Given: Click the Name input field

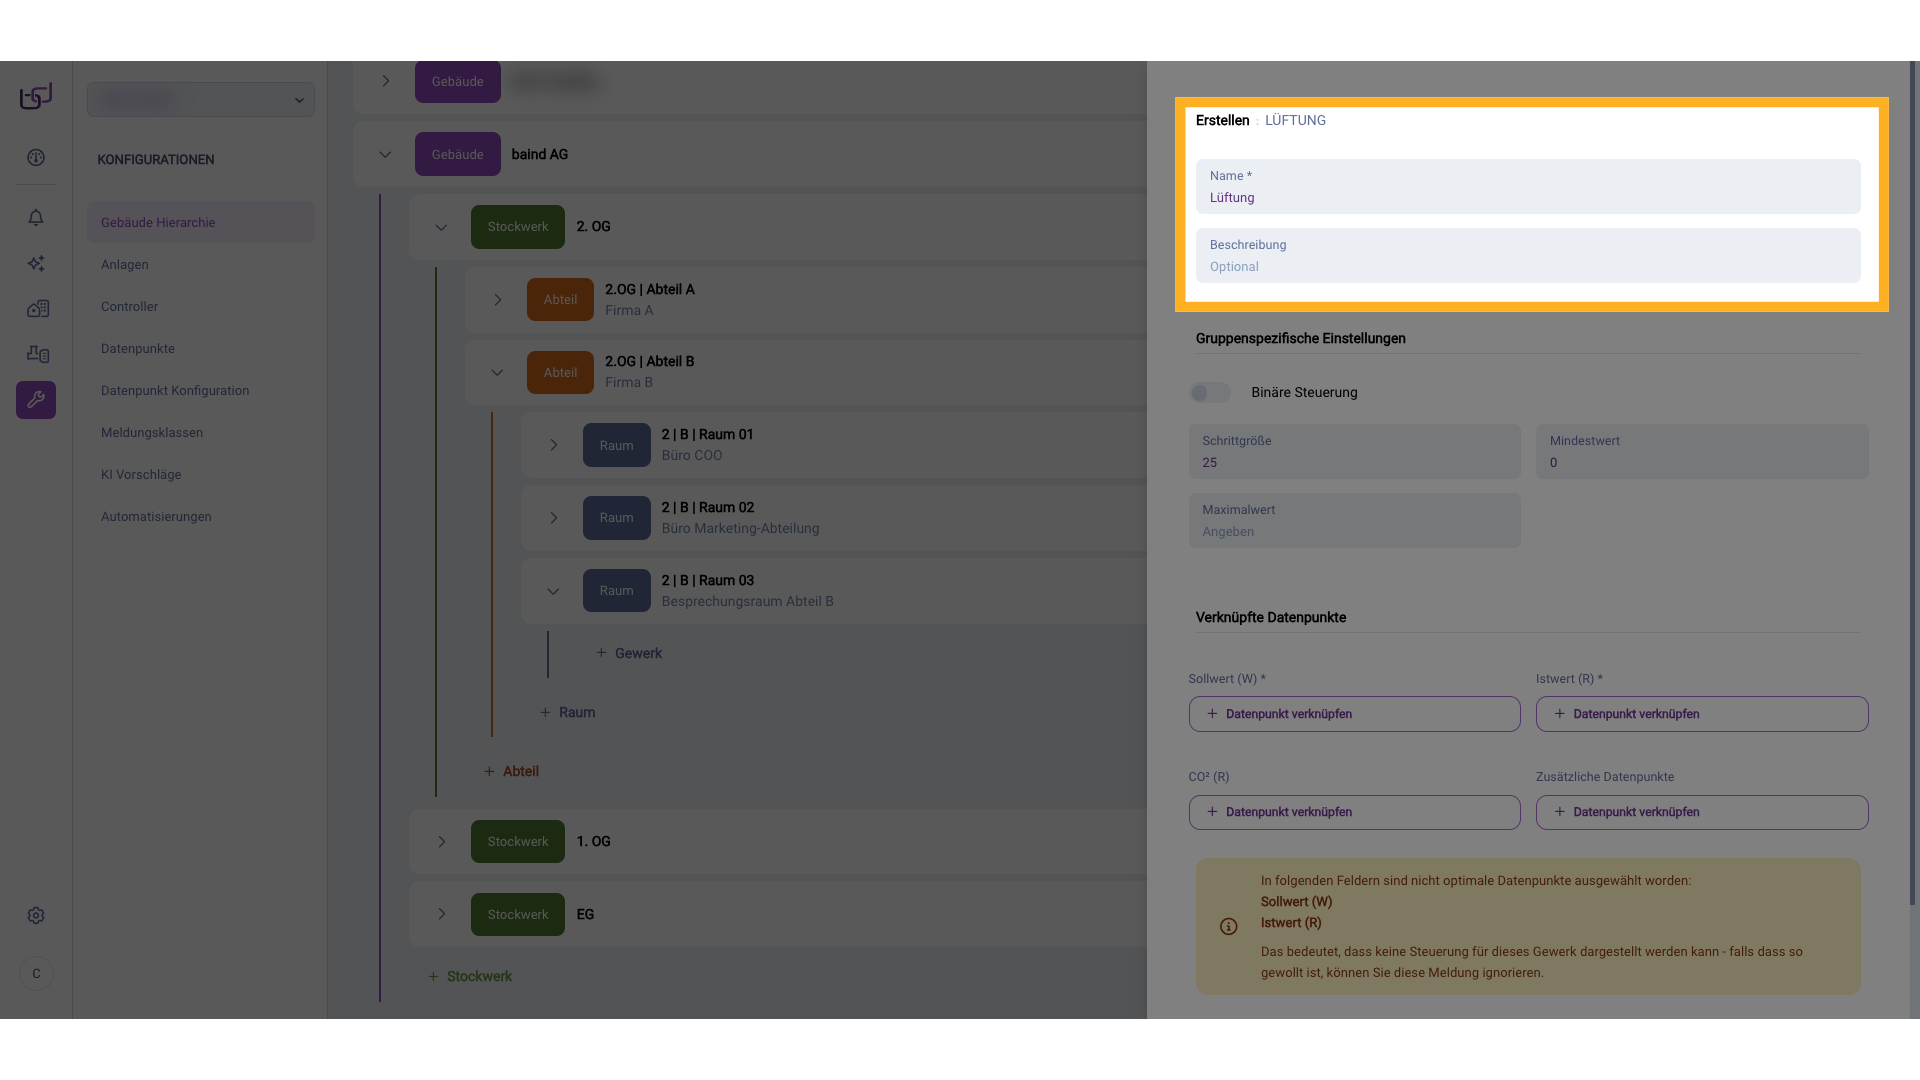Looking at the screenshot, I should point(1528,198).
